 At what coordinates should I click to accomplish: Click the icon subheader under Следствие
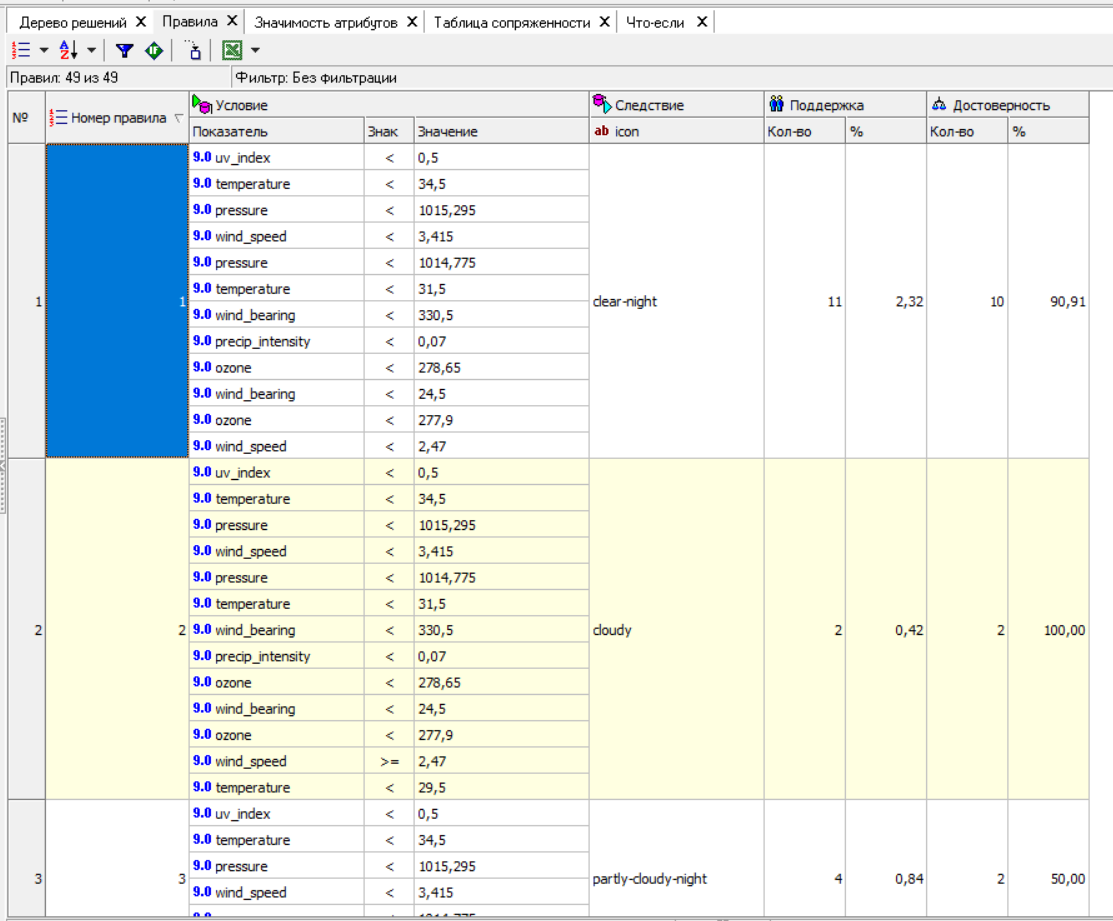point(676,131)
